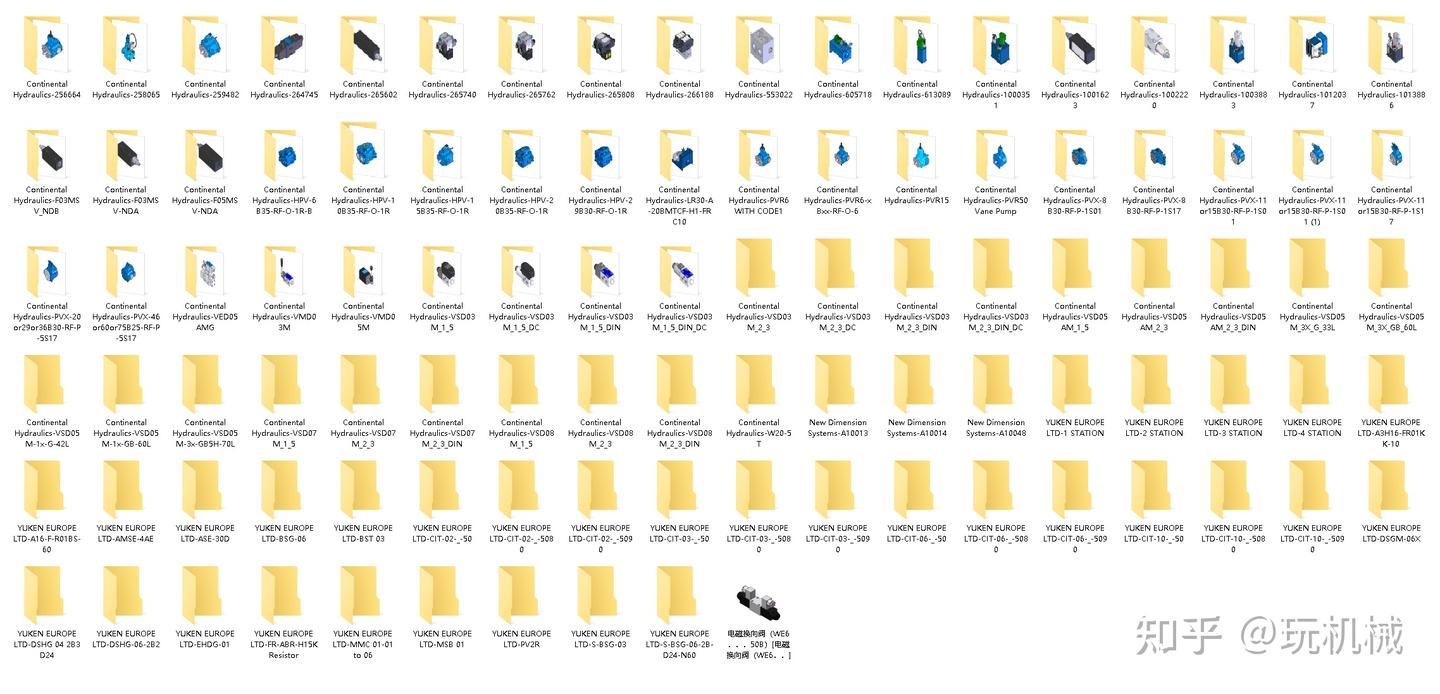Viewport: 1440px width, 694px height.
Task: Click label 'Continental Hydraulics-265602'
Action: coord(363,90)
